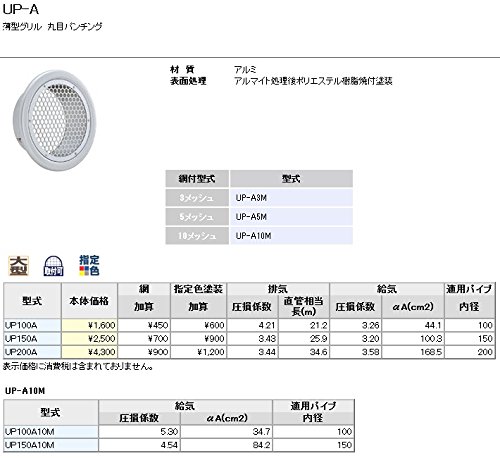Click the 本体価格 column header
Viewport: 500px width, 458px height.
[x=89, y=301]
